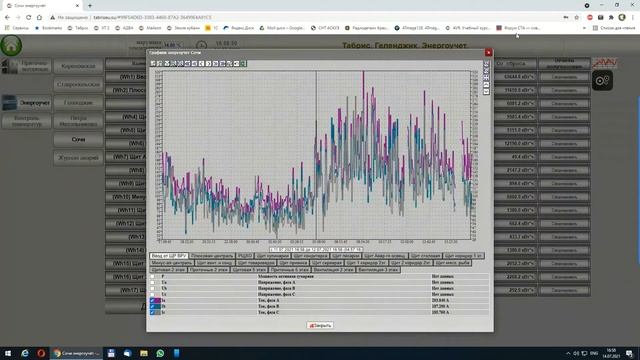The height and width of the screenshot is (360, 640).
Task: Open a new browser tab with plus icon
Action: [x=90, y=6]
